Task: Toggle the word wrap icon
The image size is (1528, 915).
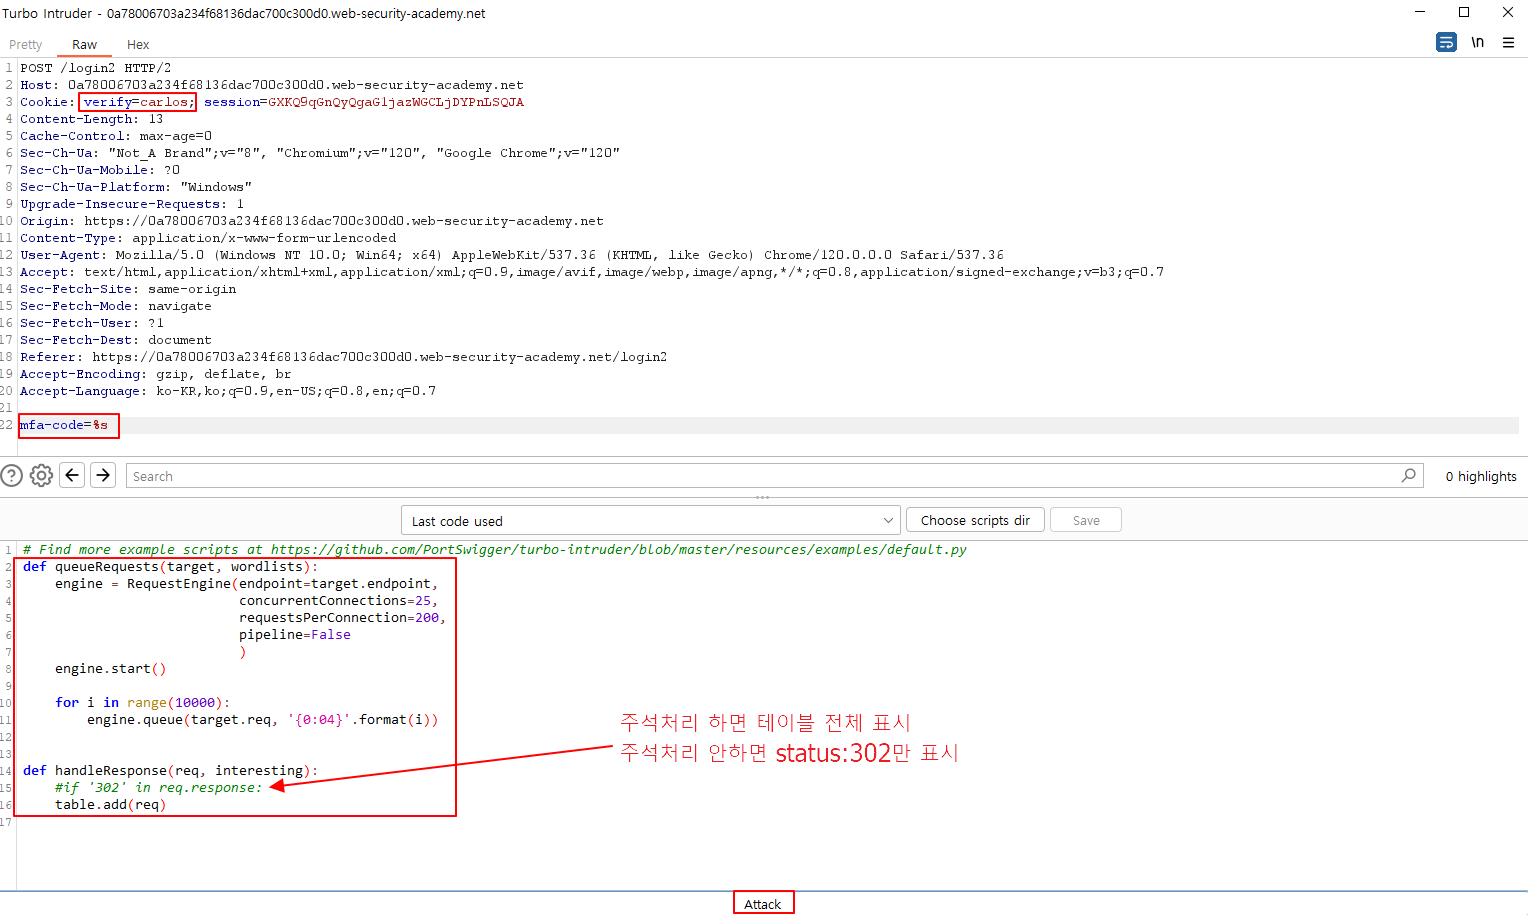Action: pos(1446,42)
